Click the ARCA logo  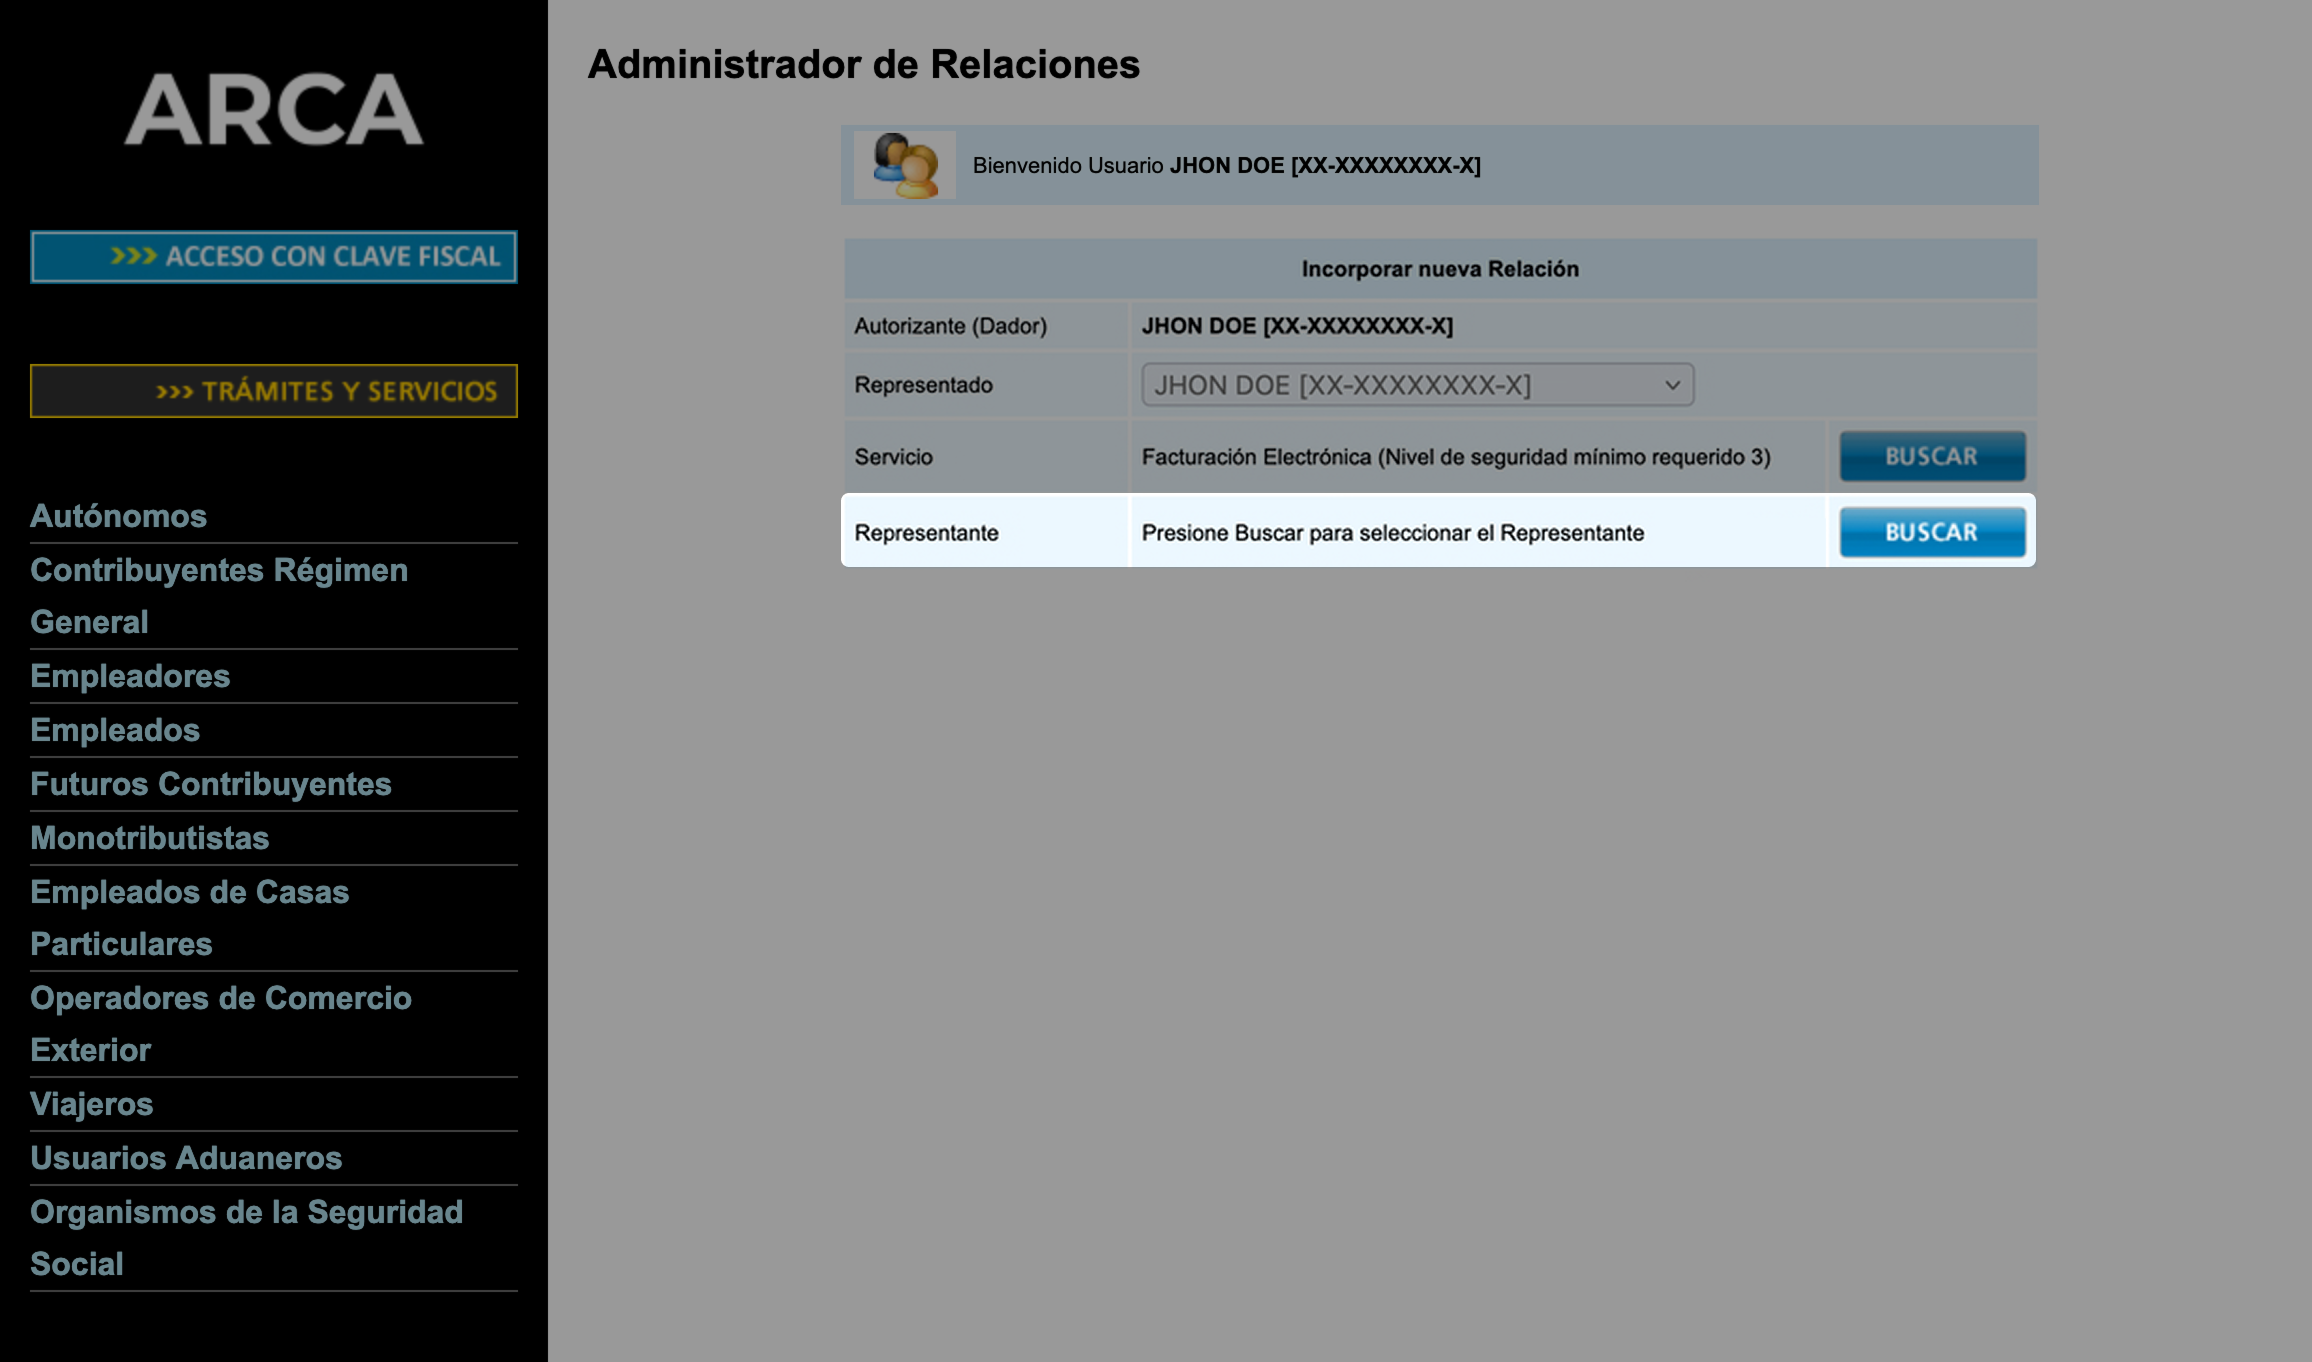coord(273,109)
